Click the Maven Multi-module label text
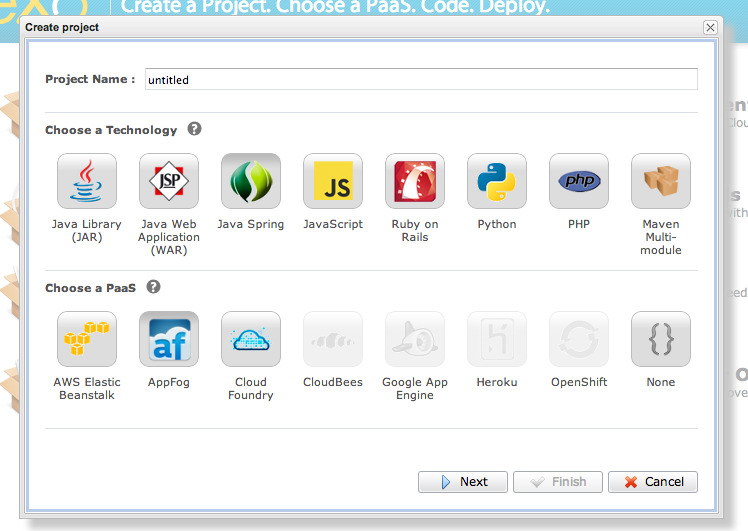The height and width of the screenshot is (531, 748). pyautogui.click(x=661, y=237)
